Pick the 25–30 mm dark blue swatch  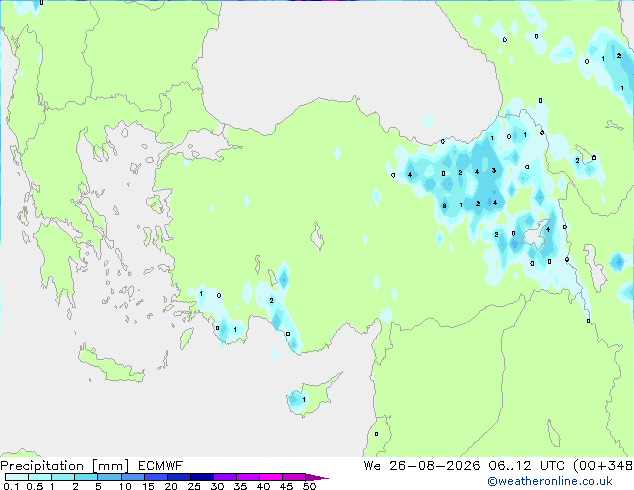point(201,477)
